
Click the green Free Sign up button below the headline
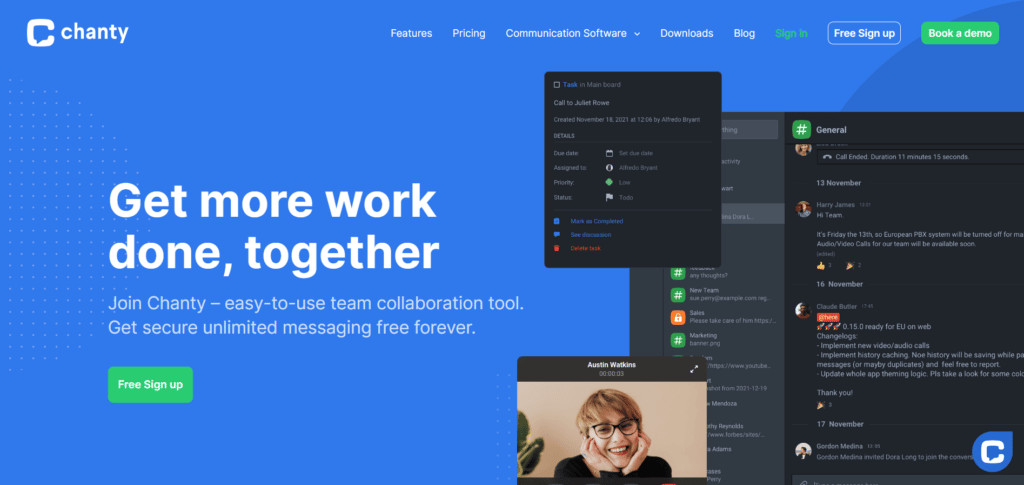click(x=150, y=384)
